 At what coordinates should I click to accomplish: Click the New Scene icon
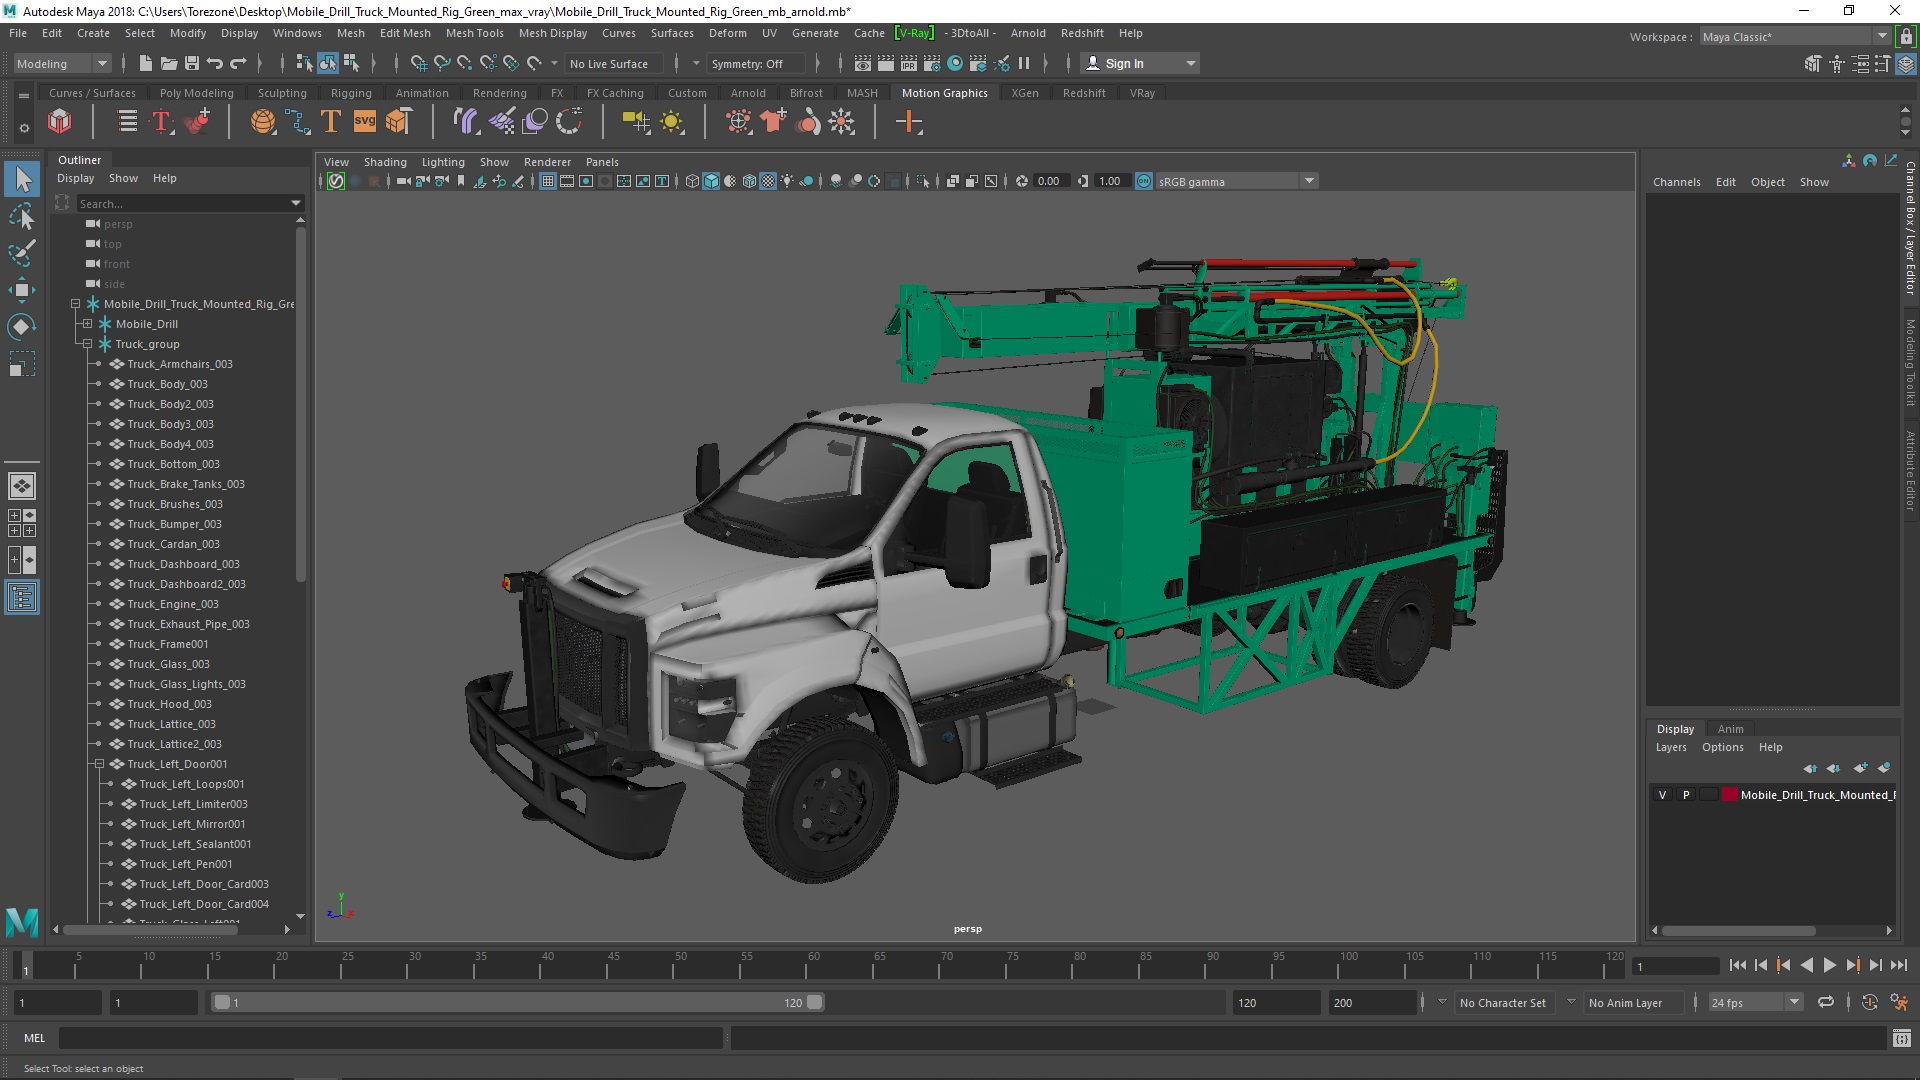[145, 63]
